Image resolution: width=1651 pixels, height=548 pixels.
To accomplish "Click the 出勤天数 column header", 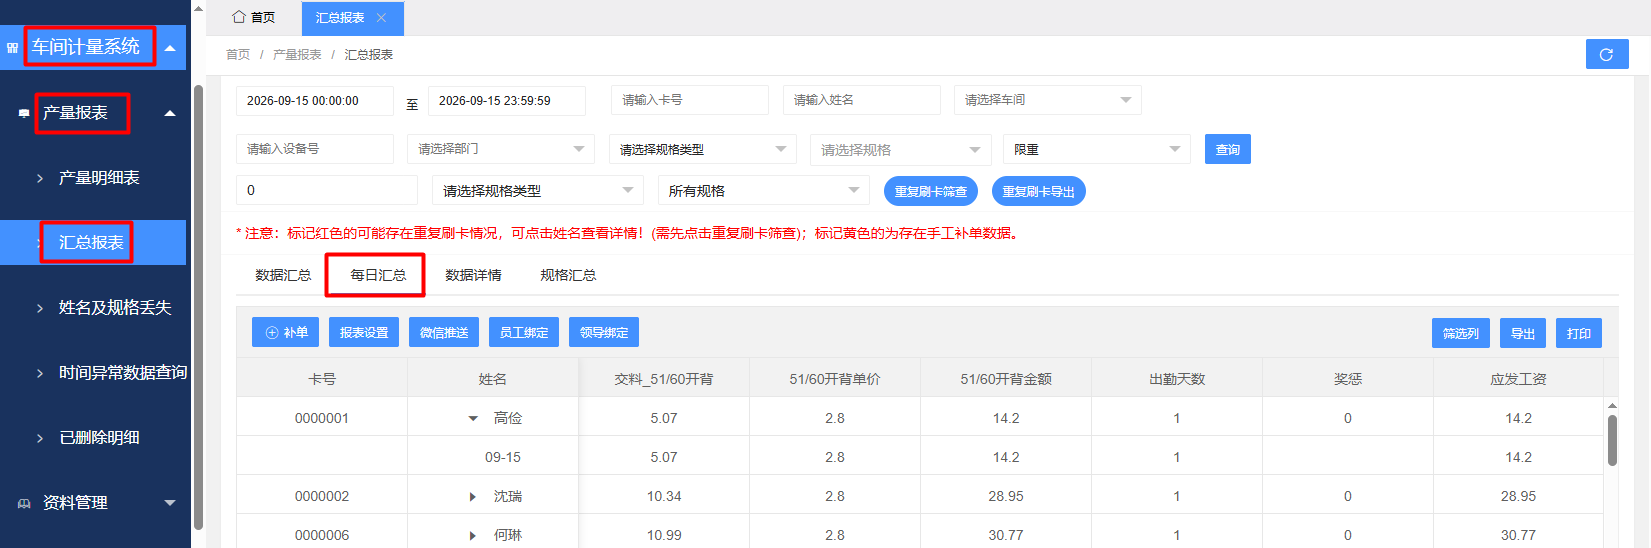I will tap(1177, 379).
